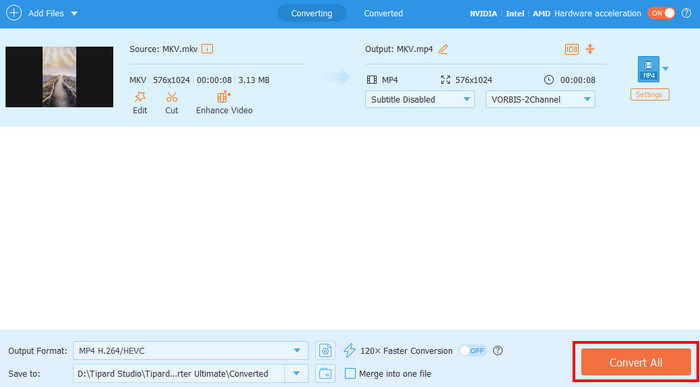
Task: Click the Intel label in the header
Action: 515,14
